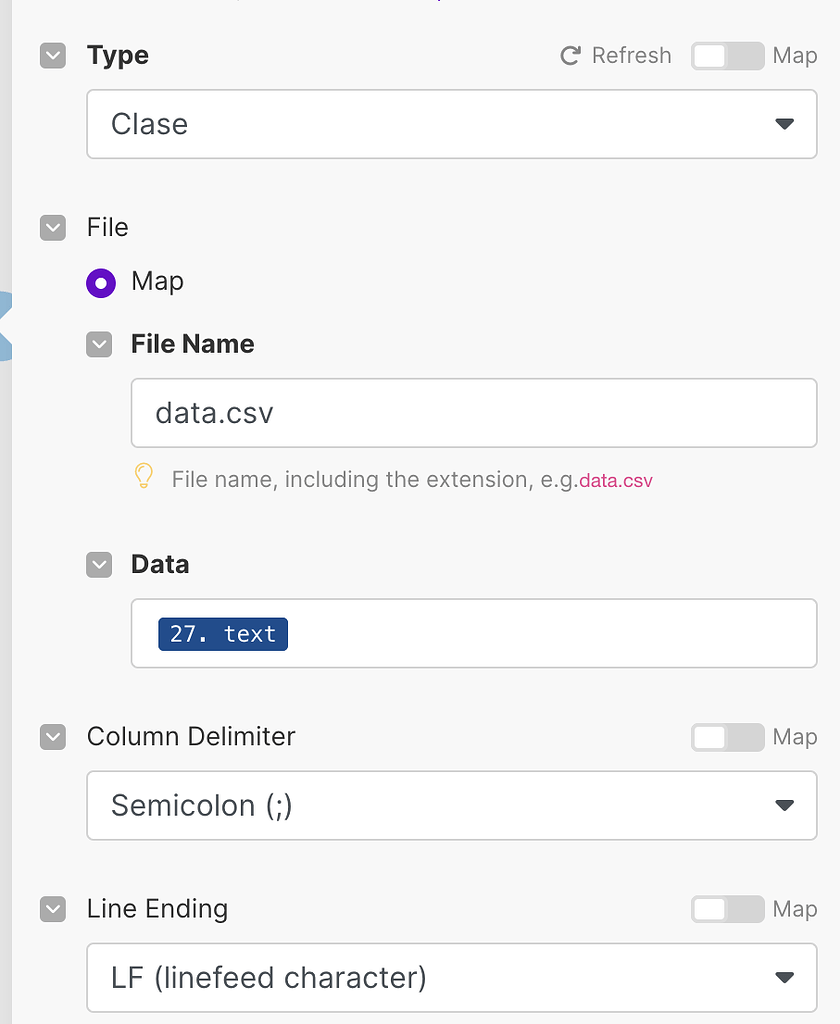
Task: Click the Refresh icon next to Type
Action: [570, 56]
